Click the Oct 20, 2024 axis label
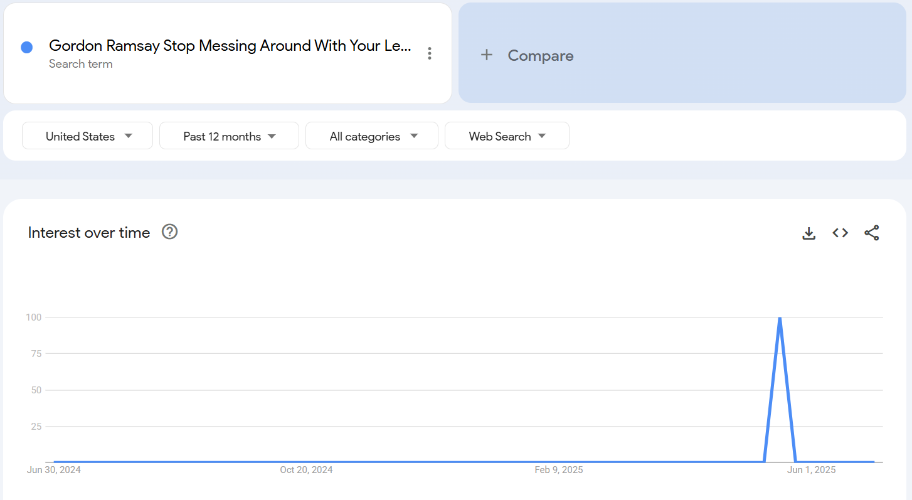Viewport: 912px width, 500px height. click(x=306, y=470)
